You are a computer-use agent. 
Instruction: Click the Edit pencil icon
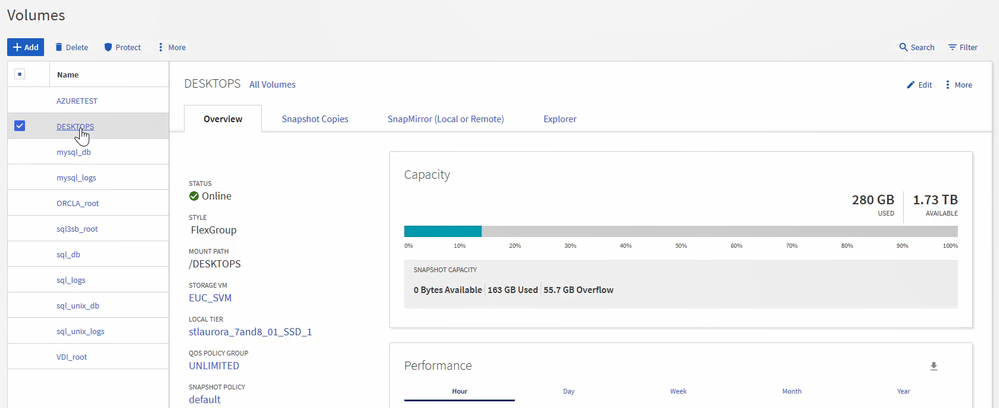click(911, 85)
